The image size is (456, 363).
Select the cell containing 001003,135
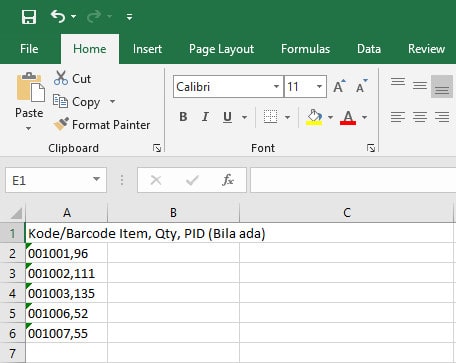(67, 293)
